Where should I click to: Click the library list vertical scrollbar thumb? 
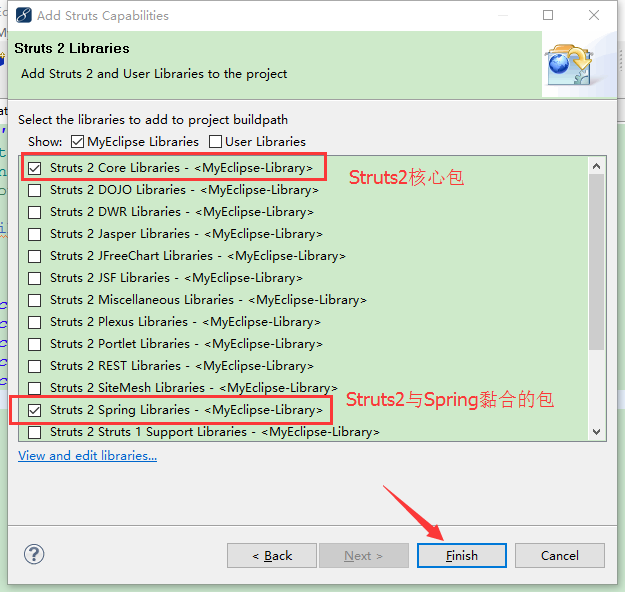[x=596, y=262]
